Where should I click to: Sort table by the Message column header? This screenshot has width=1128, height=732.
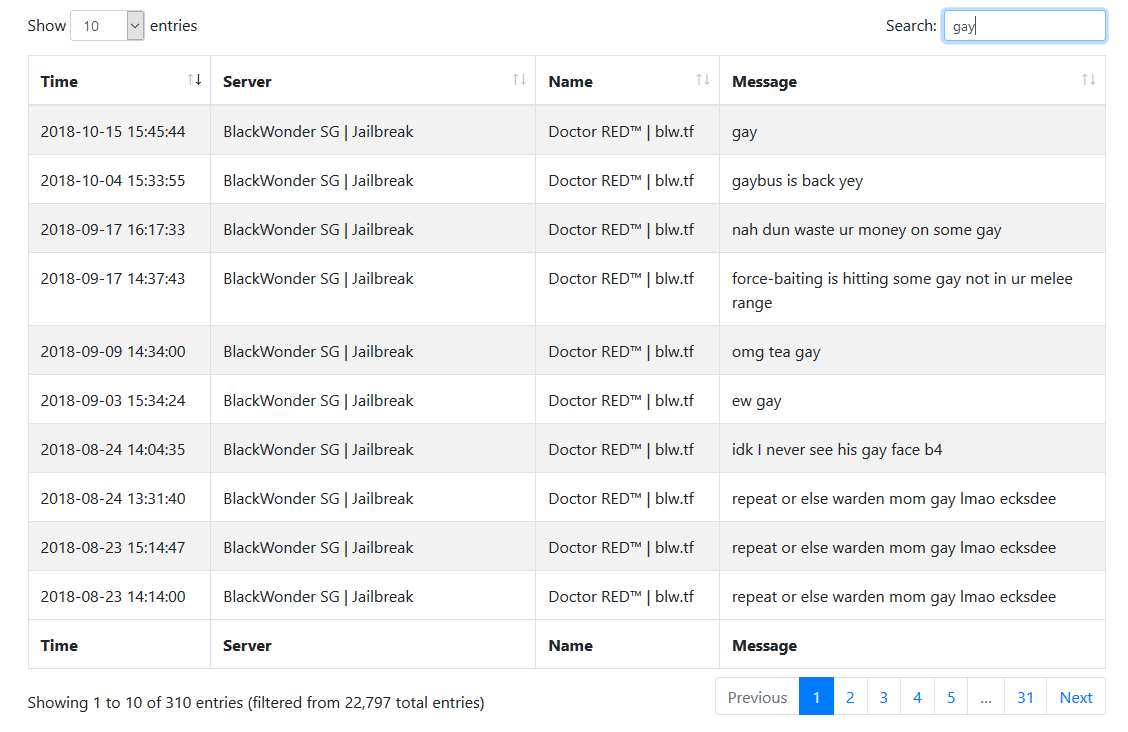pyautogui.click(x=912, y=81)
